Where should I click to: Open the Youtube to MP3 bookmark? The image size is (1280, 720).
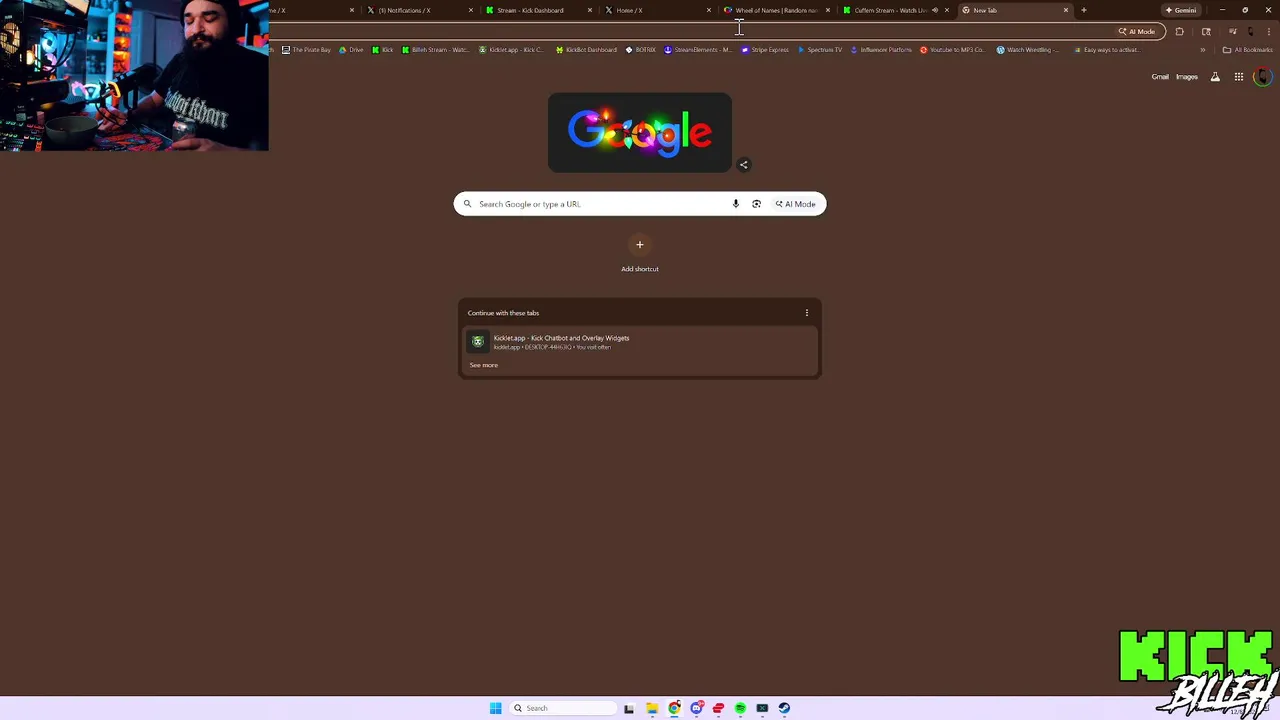[952, 50]
